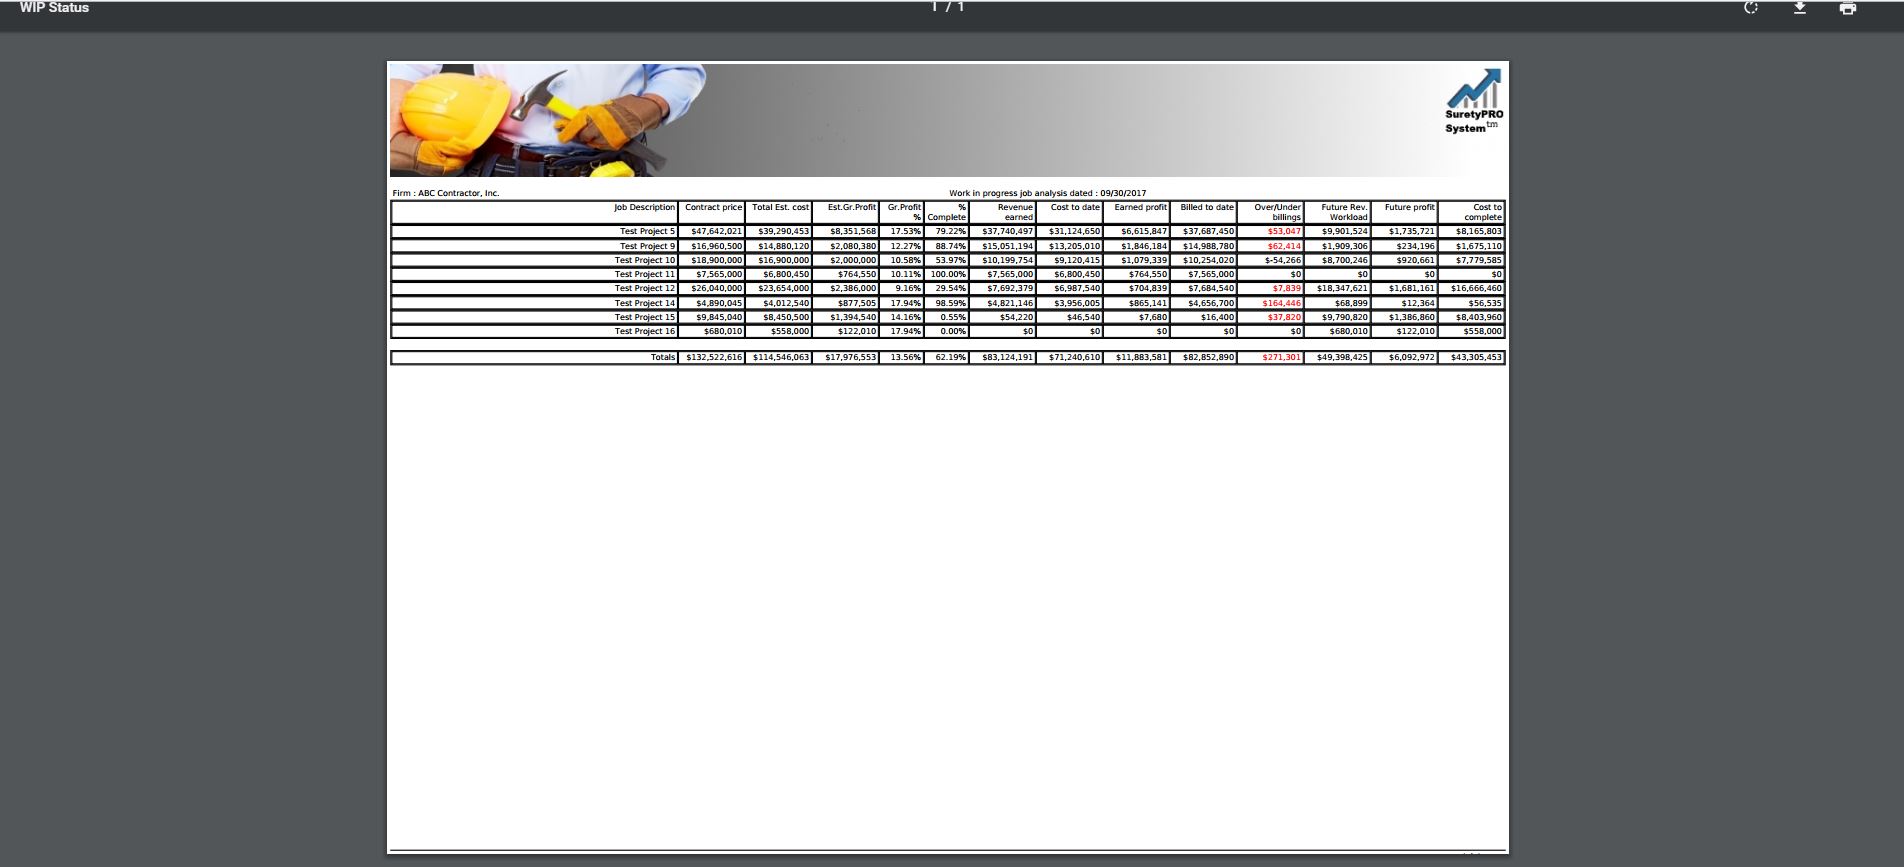Click Test Project 16 cost to complete
1904x867 pixels.
1482,331
